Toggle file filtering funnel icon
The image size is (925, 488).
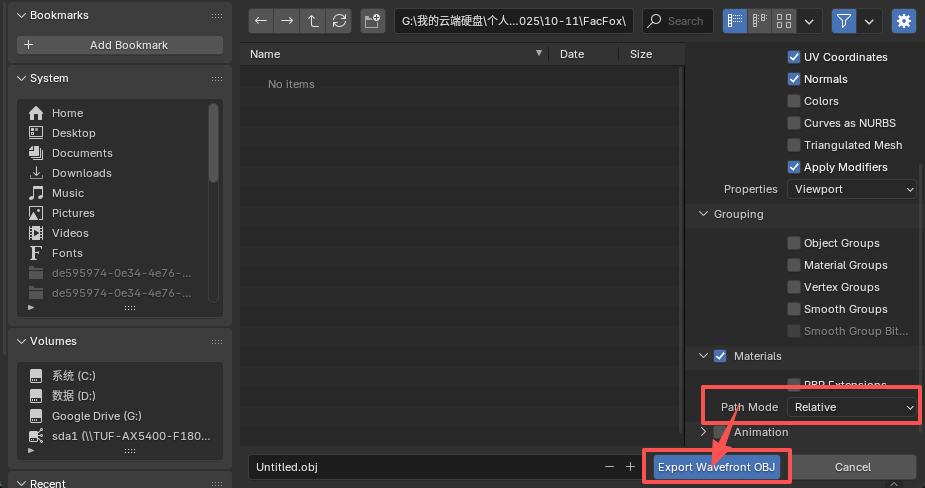844,21
